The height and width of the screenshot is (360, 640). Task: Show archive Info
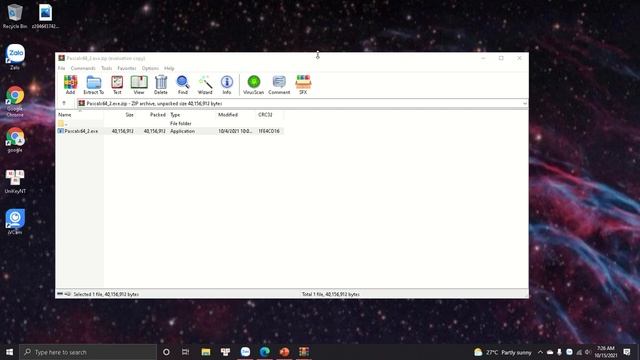coord(227,85)
